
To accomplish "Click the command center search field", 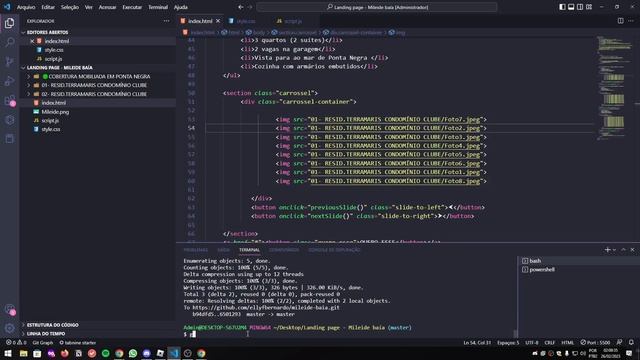I will pyautogui.click(x=377, y=7).
